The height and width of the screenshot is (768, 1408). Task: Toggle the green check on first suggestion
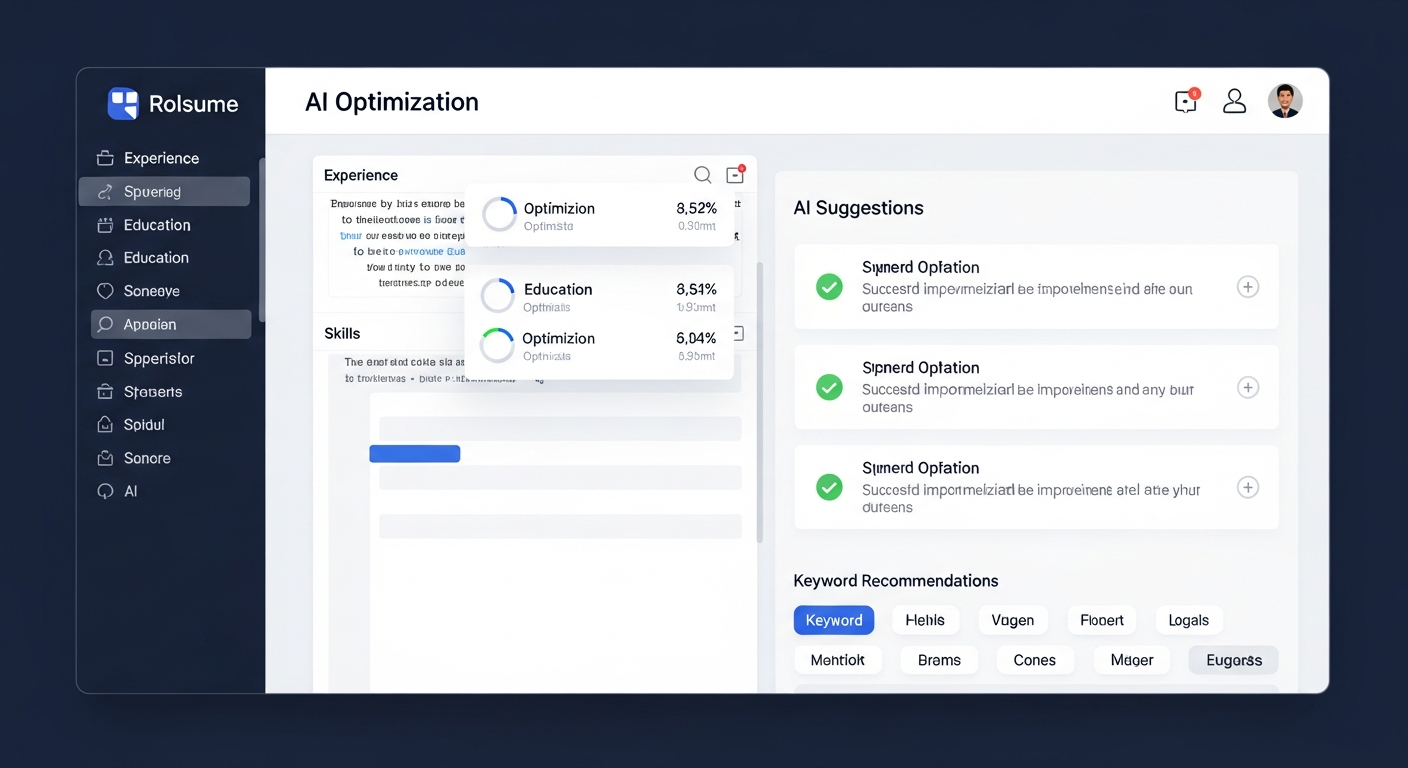tap(829, 287)
